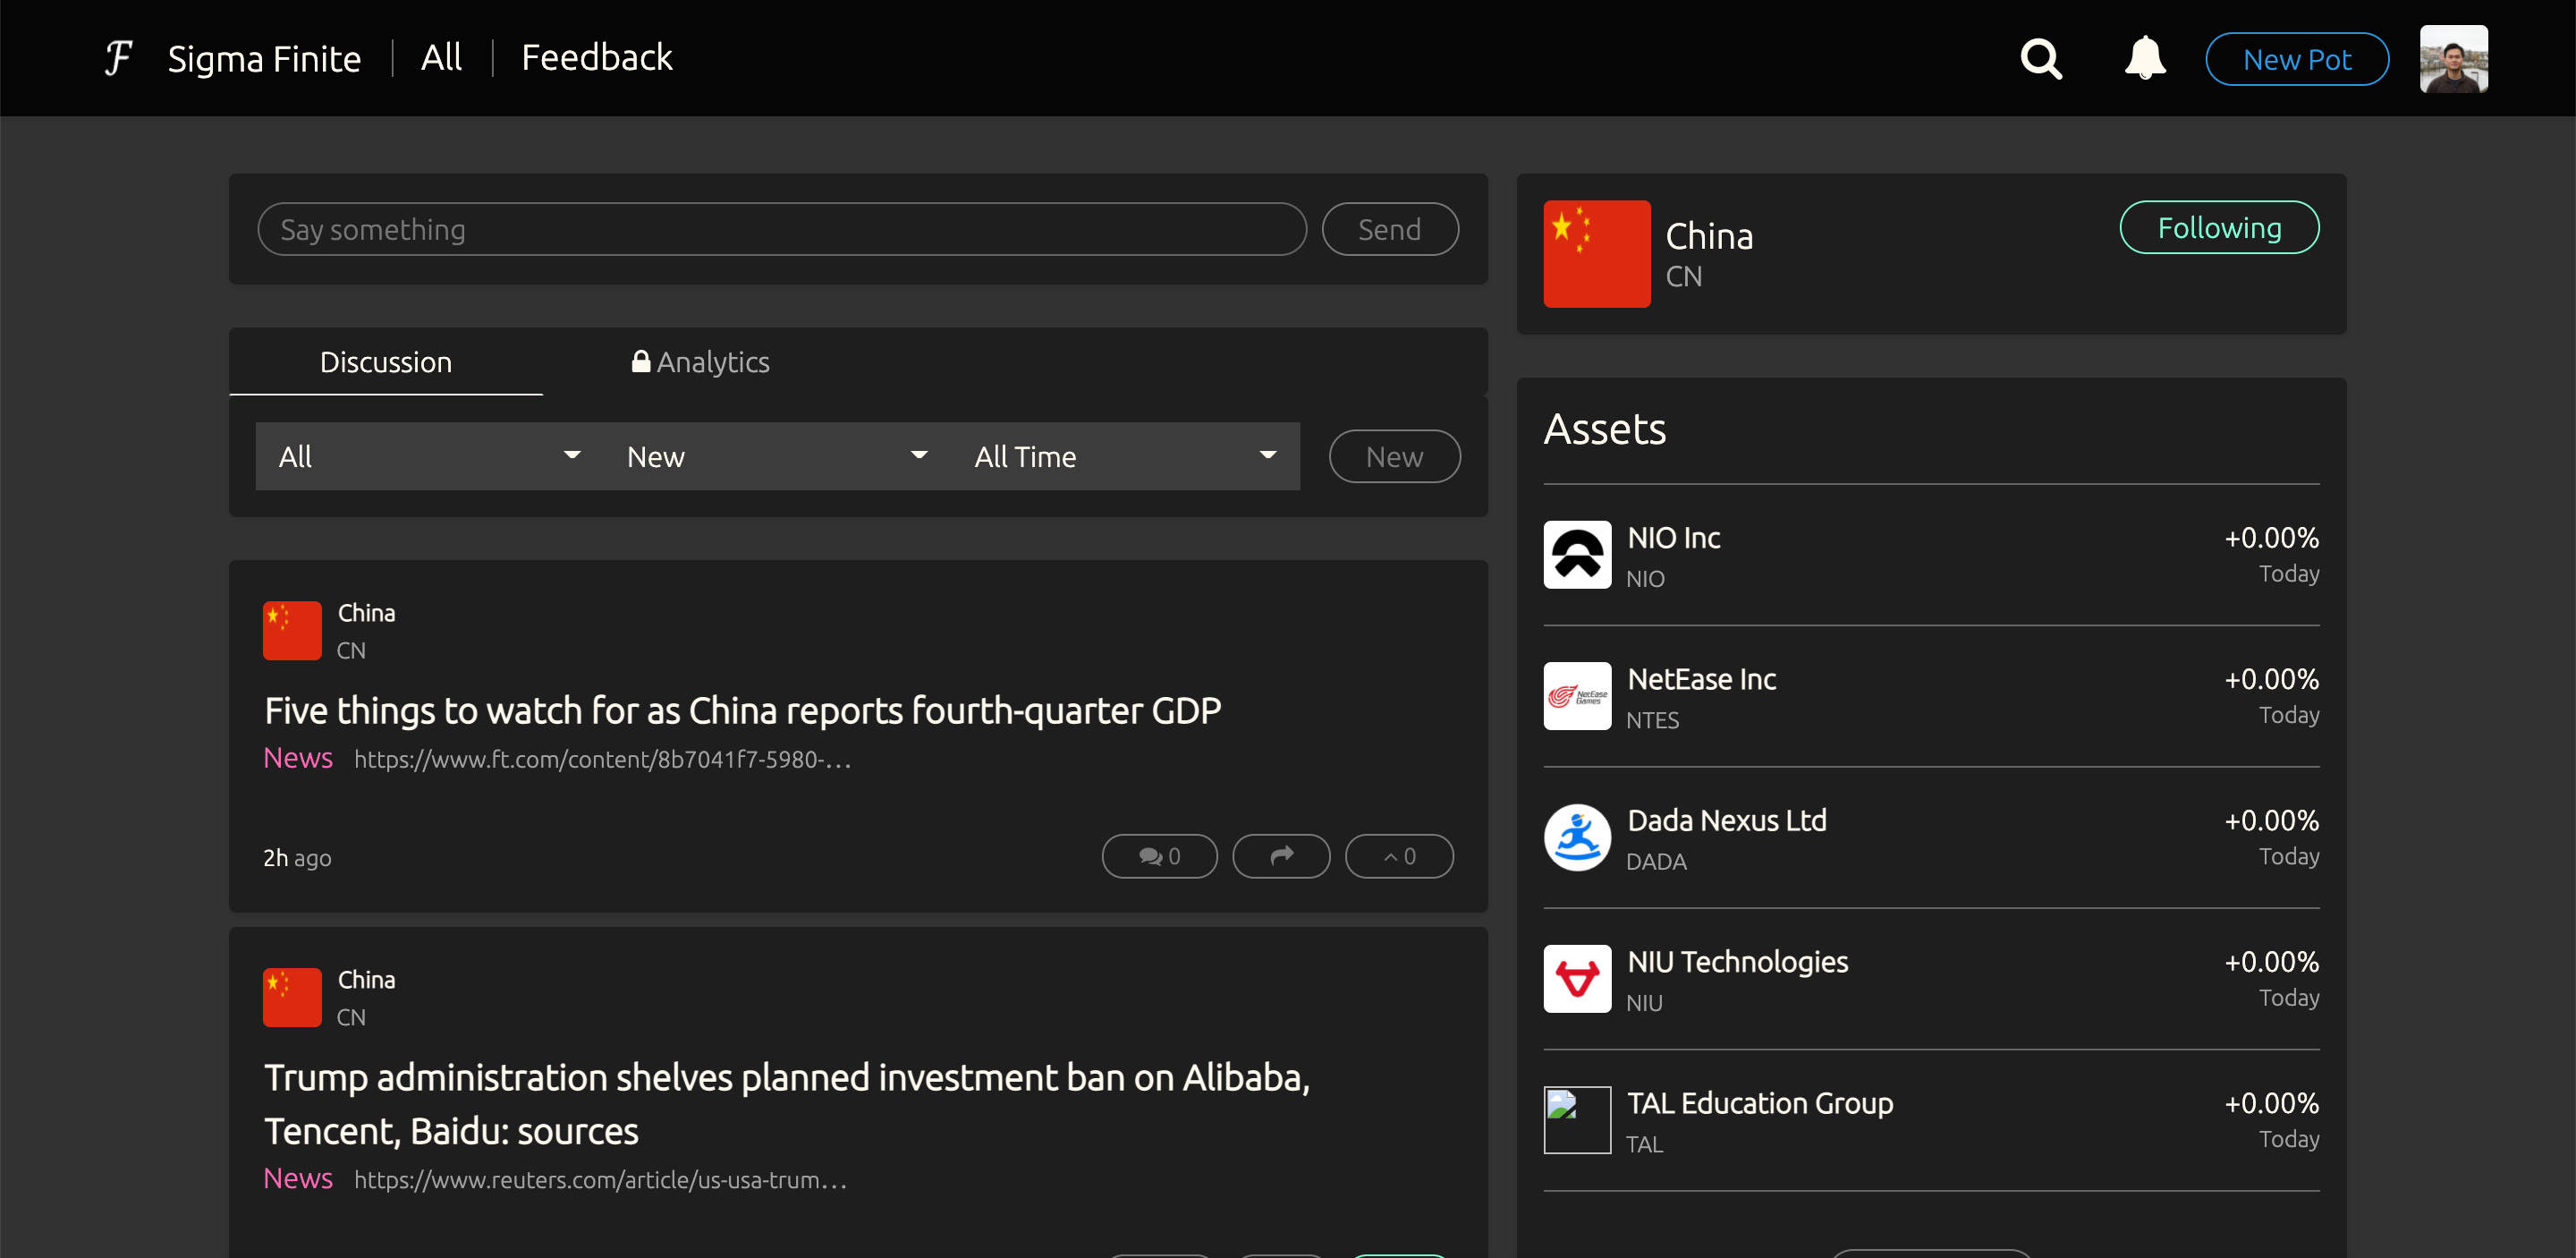The width and height of the screenshot is (2576, 1258).
Task: Click NIO Inc logo icon
Action: (1576, 554)
